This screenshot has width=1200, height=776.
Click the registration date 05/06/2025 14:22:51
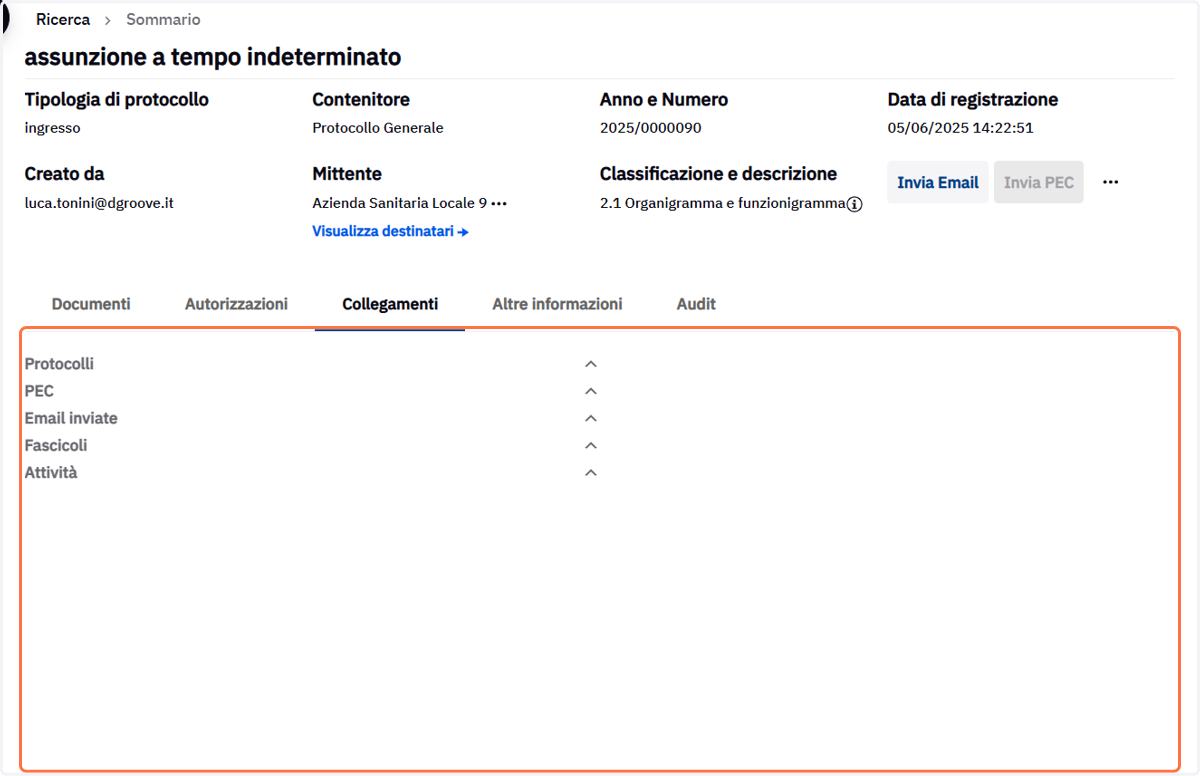click(961, 128)
